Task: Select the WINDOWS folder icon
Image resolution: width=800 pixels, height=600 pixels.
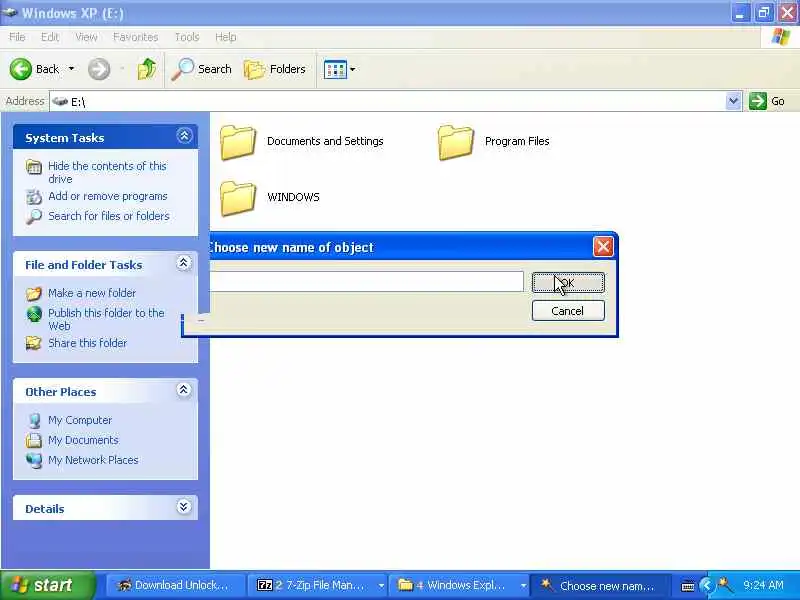Action: pos(238,197)
